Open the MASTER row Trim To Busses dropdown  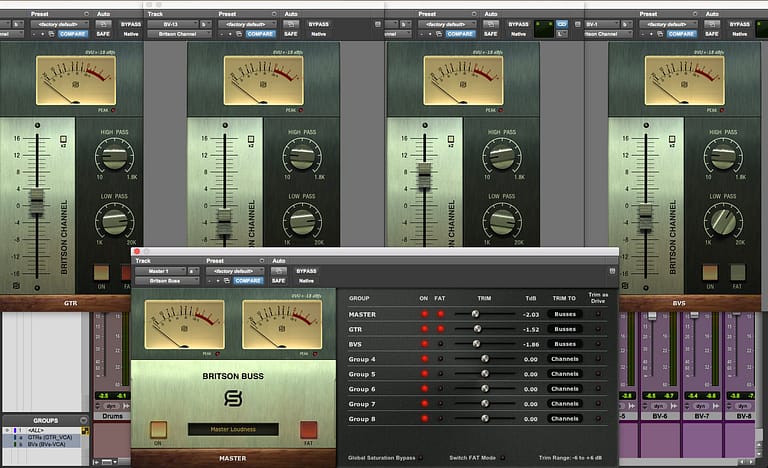tap(565, 313)
